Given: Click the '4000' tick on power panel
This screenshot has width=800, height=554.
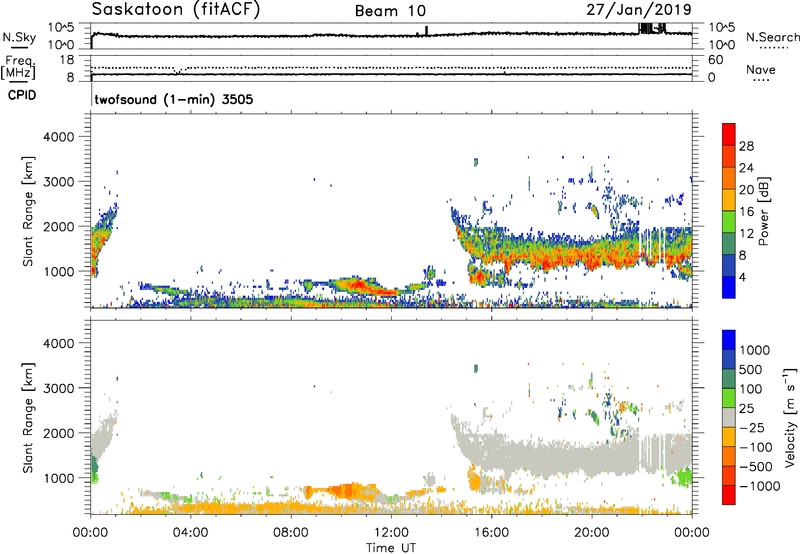Looking at the screenshot, I should click(x=58, y=137).
